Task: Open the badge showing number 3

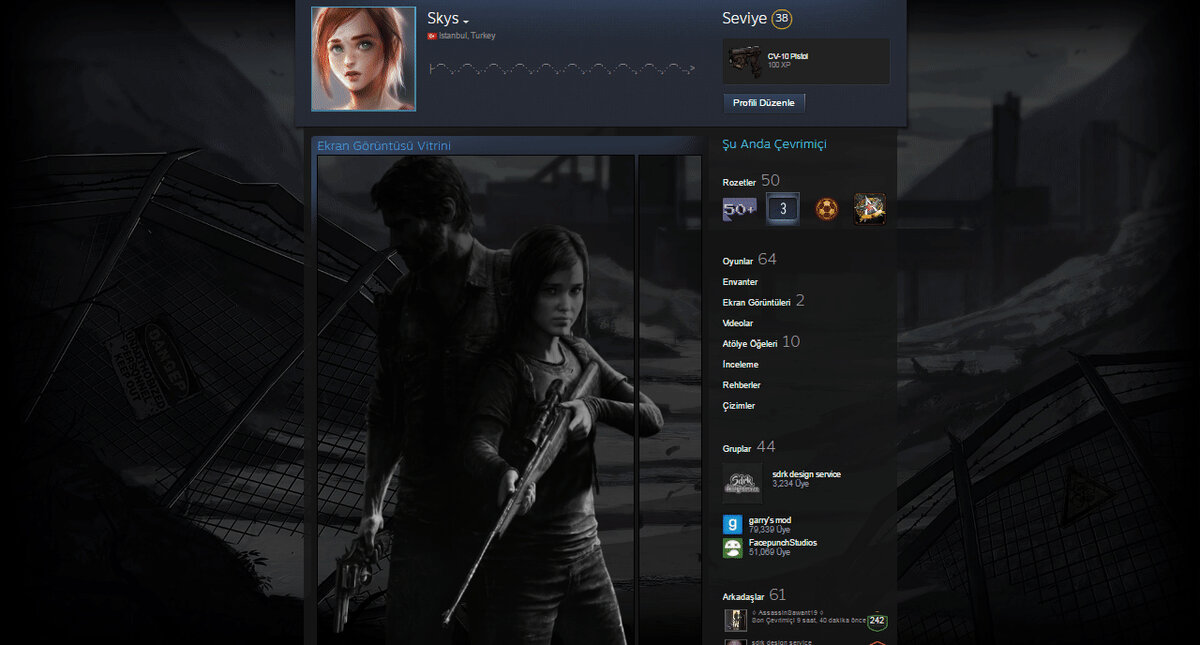Action: (783, 209)
